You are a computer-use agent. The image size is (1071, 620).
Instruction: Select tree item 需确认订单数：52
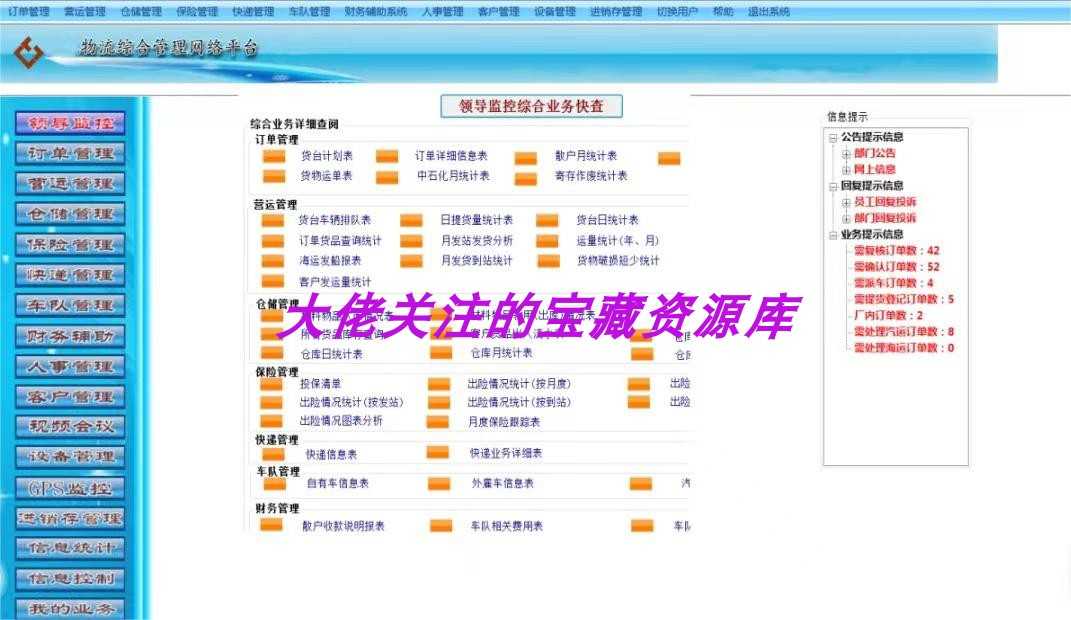pos(897,267)
